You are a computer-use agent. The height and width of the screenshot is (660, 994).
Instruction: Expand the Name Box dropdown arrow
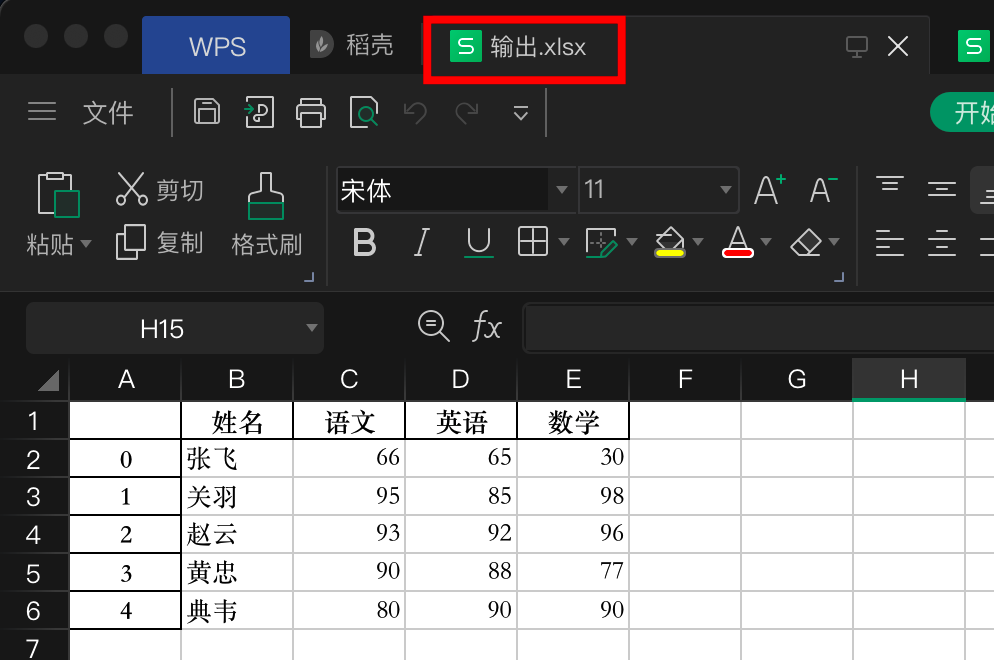pyautogui.click(x=311, y=328)
